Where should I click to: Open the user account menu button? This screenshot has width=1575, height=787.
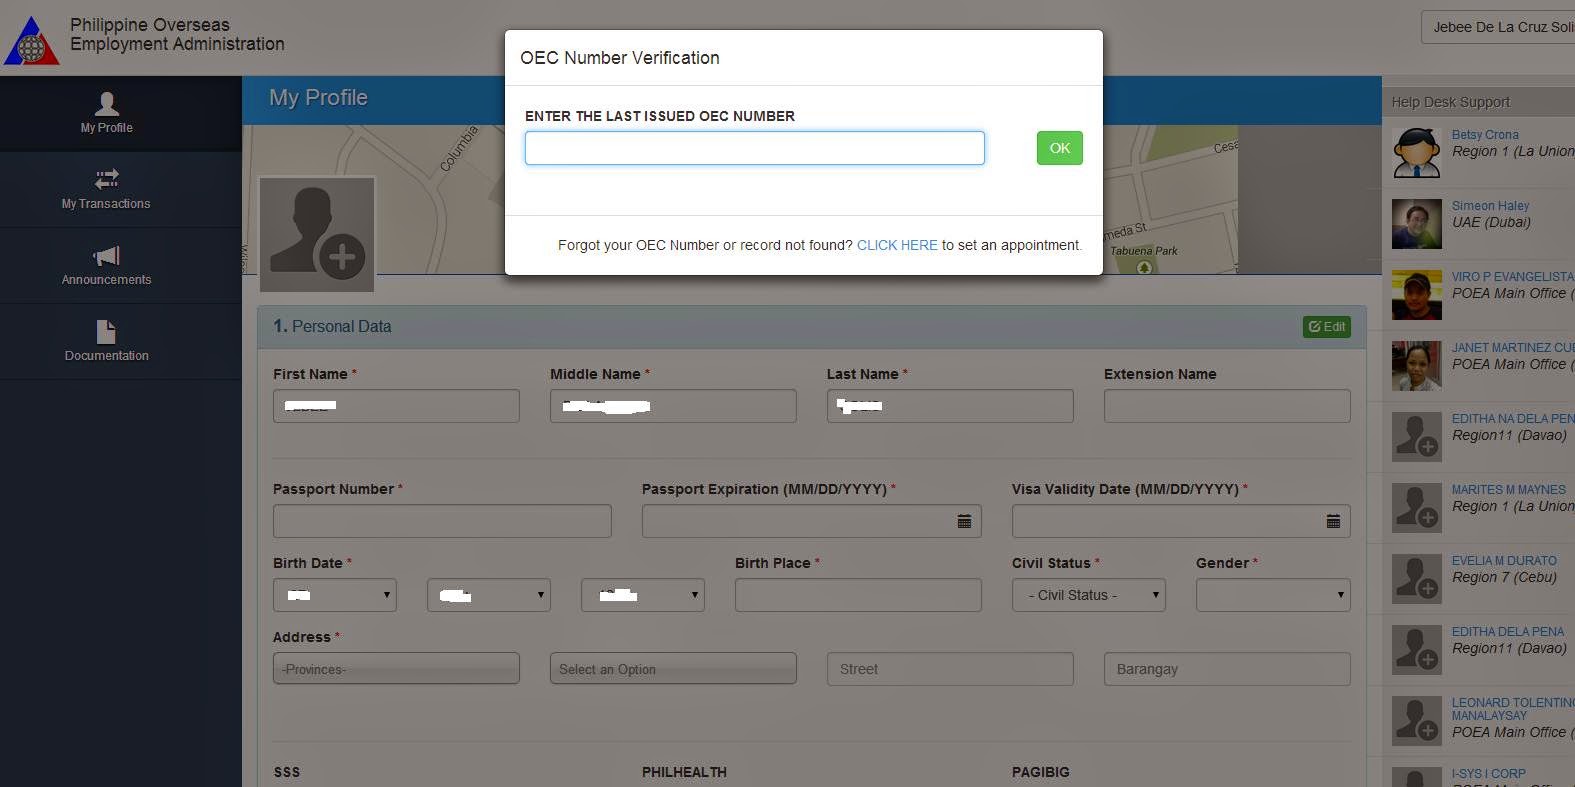[x=1498, y=27]
